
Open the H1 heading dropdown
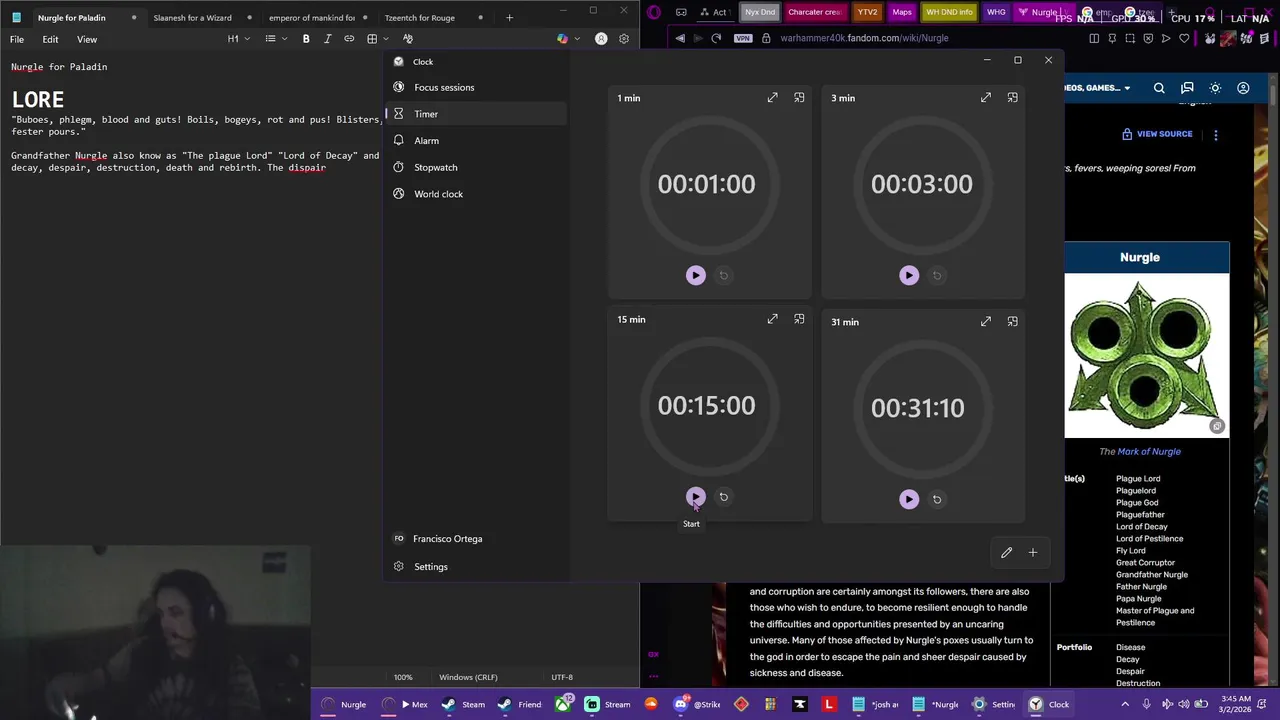pos(238,39)
